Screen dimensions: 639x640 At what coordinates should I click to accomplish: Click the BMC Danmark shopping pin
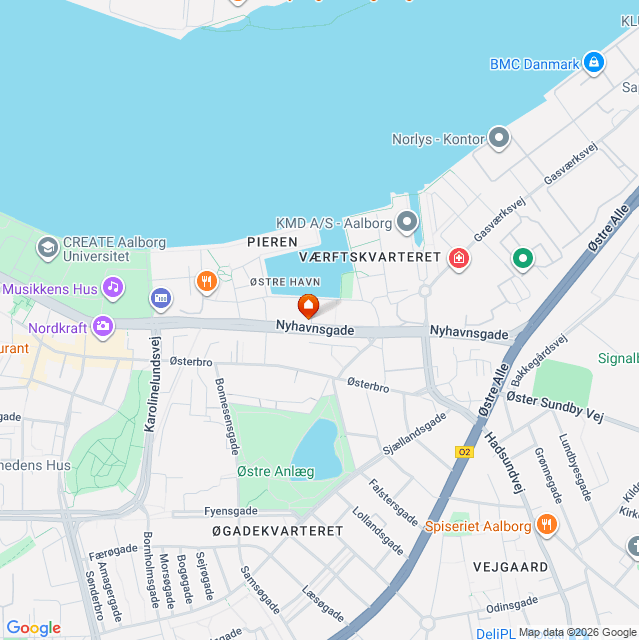[x=594, y=62]
